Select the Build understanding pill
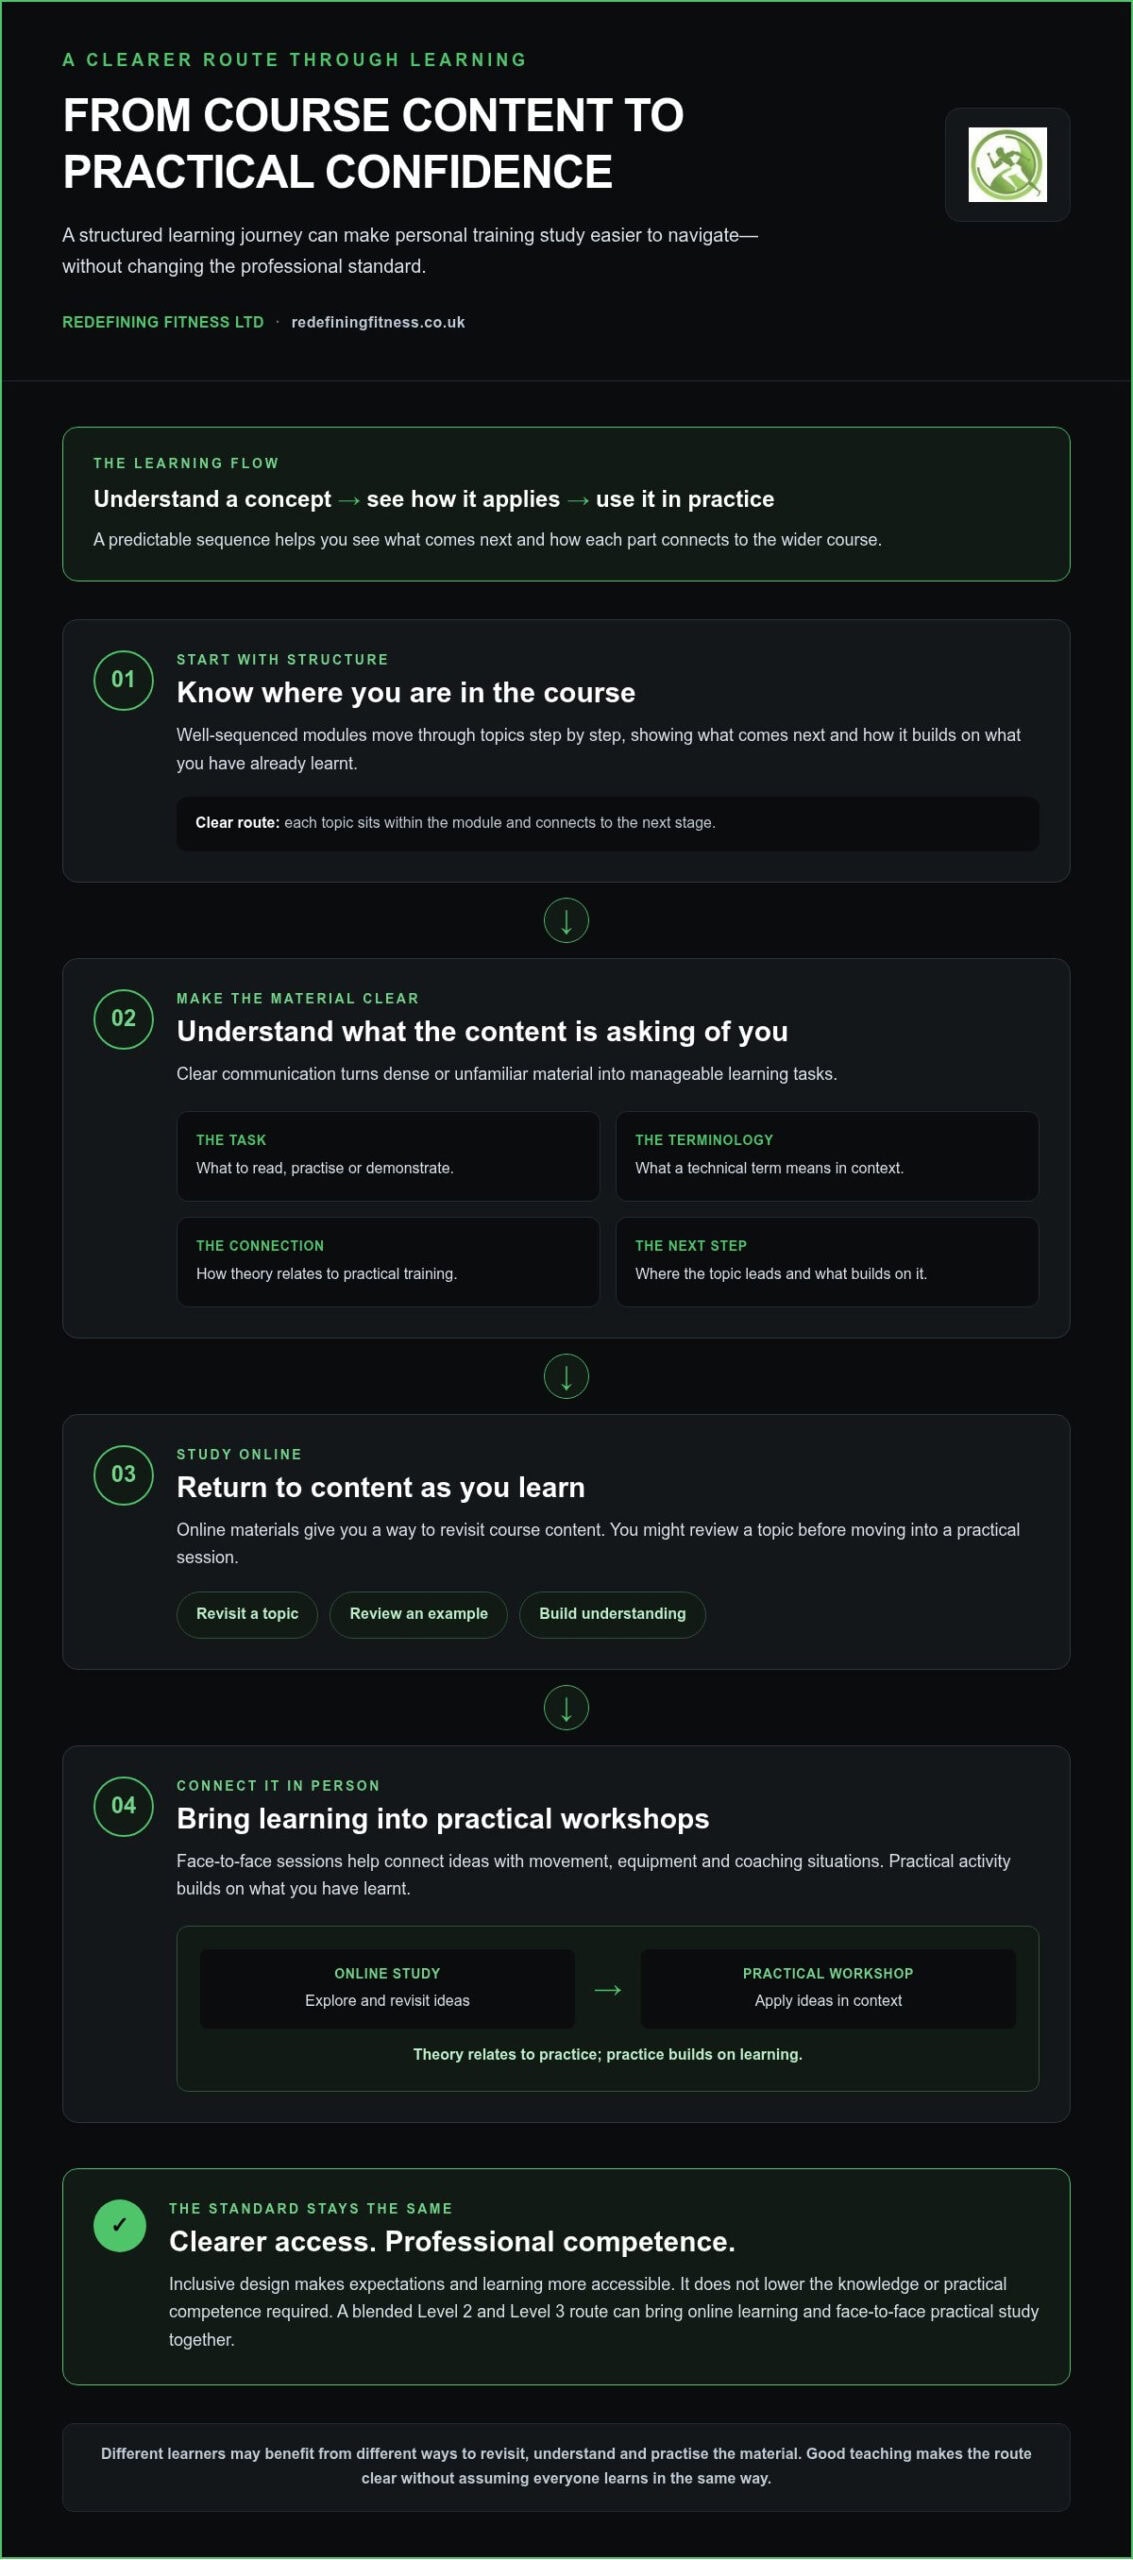The height and width of the screenshot is (2560, 1133). pos(613,1614)
